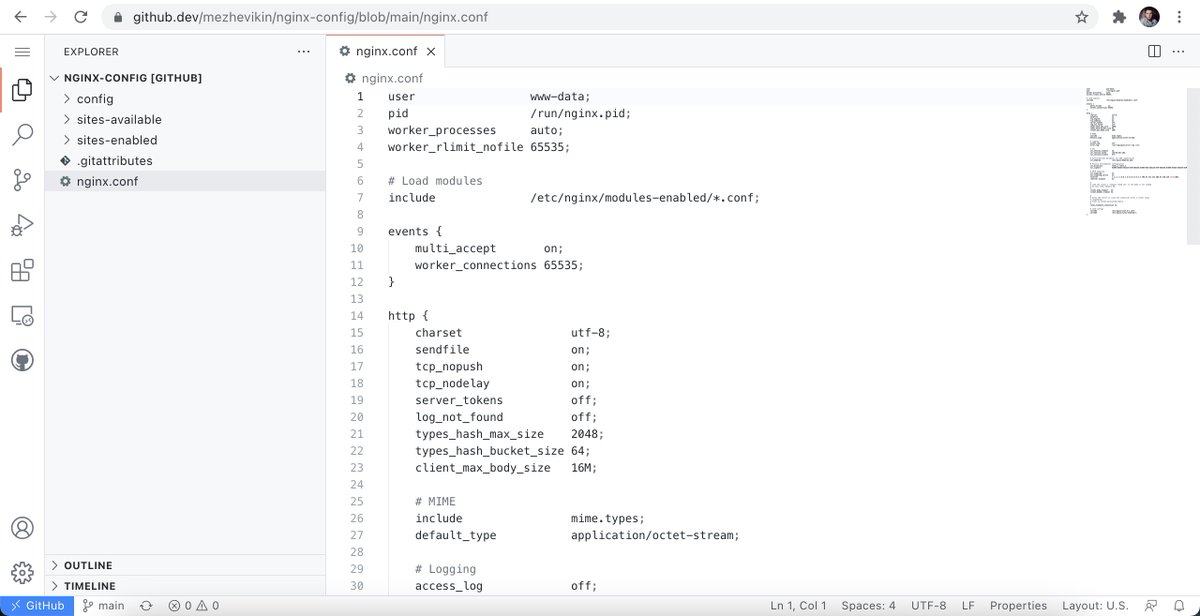Screen dimensions: 1200x616
Task: Click the browser back arrow
Action: [20, 17]
